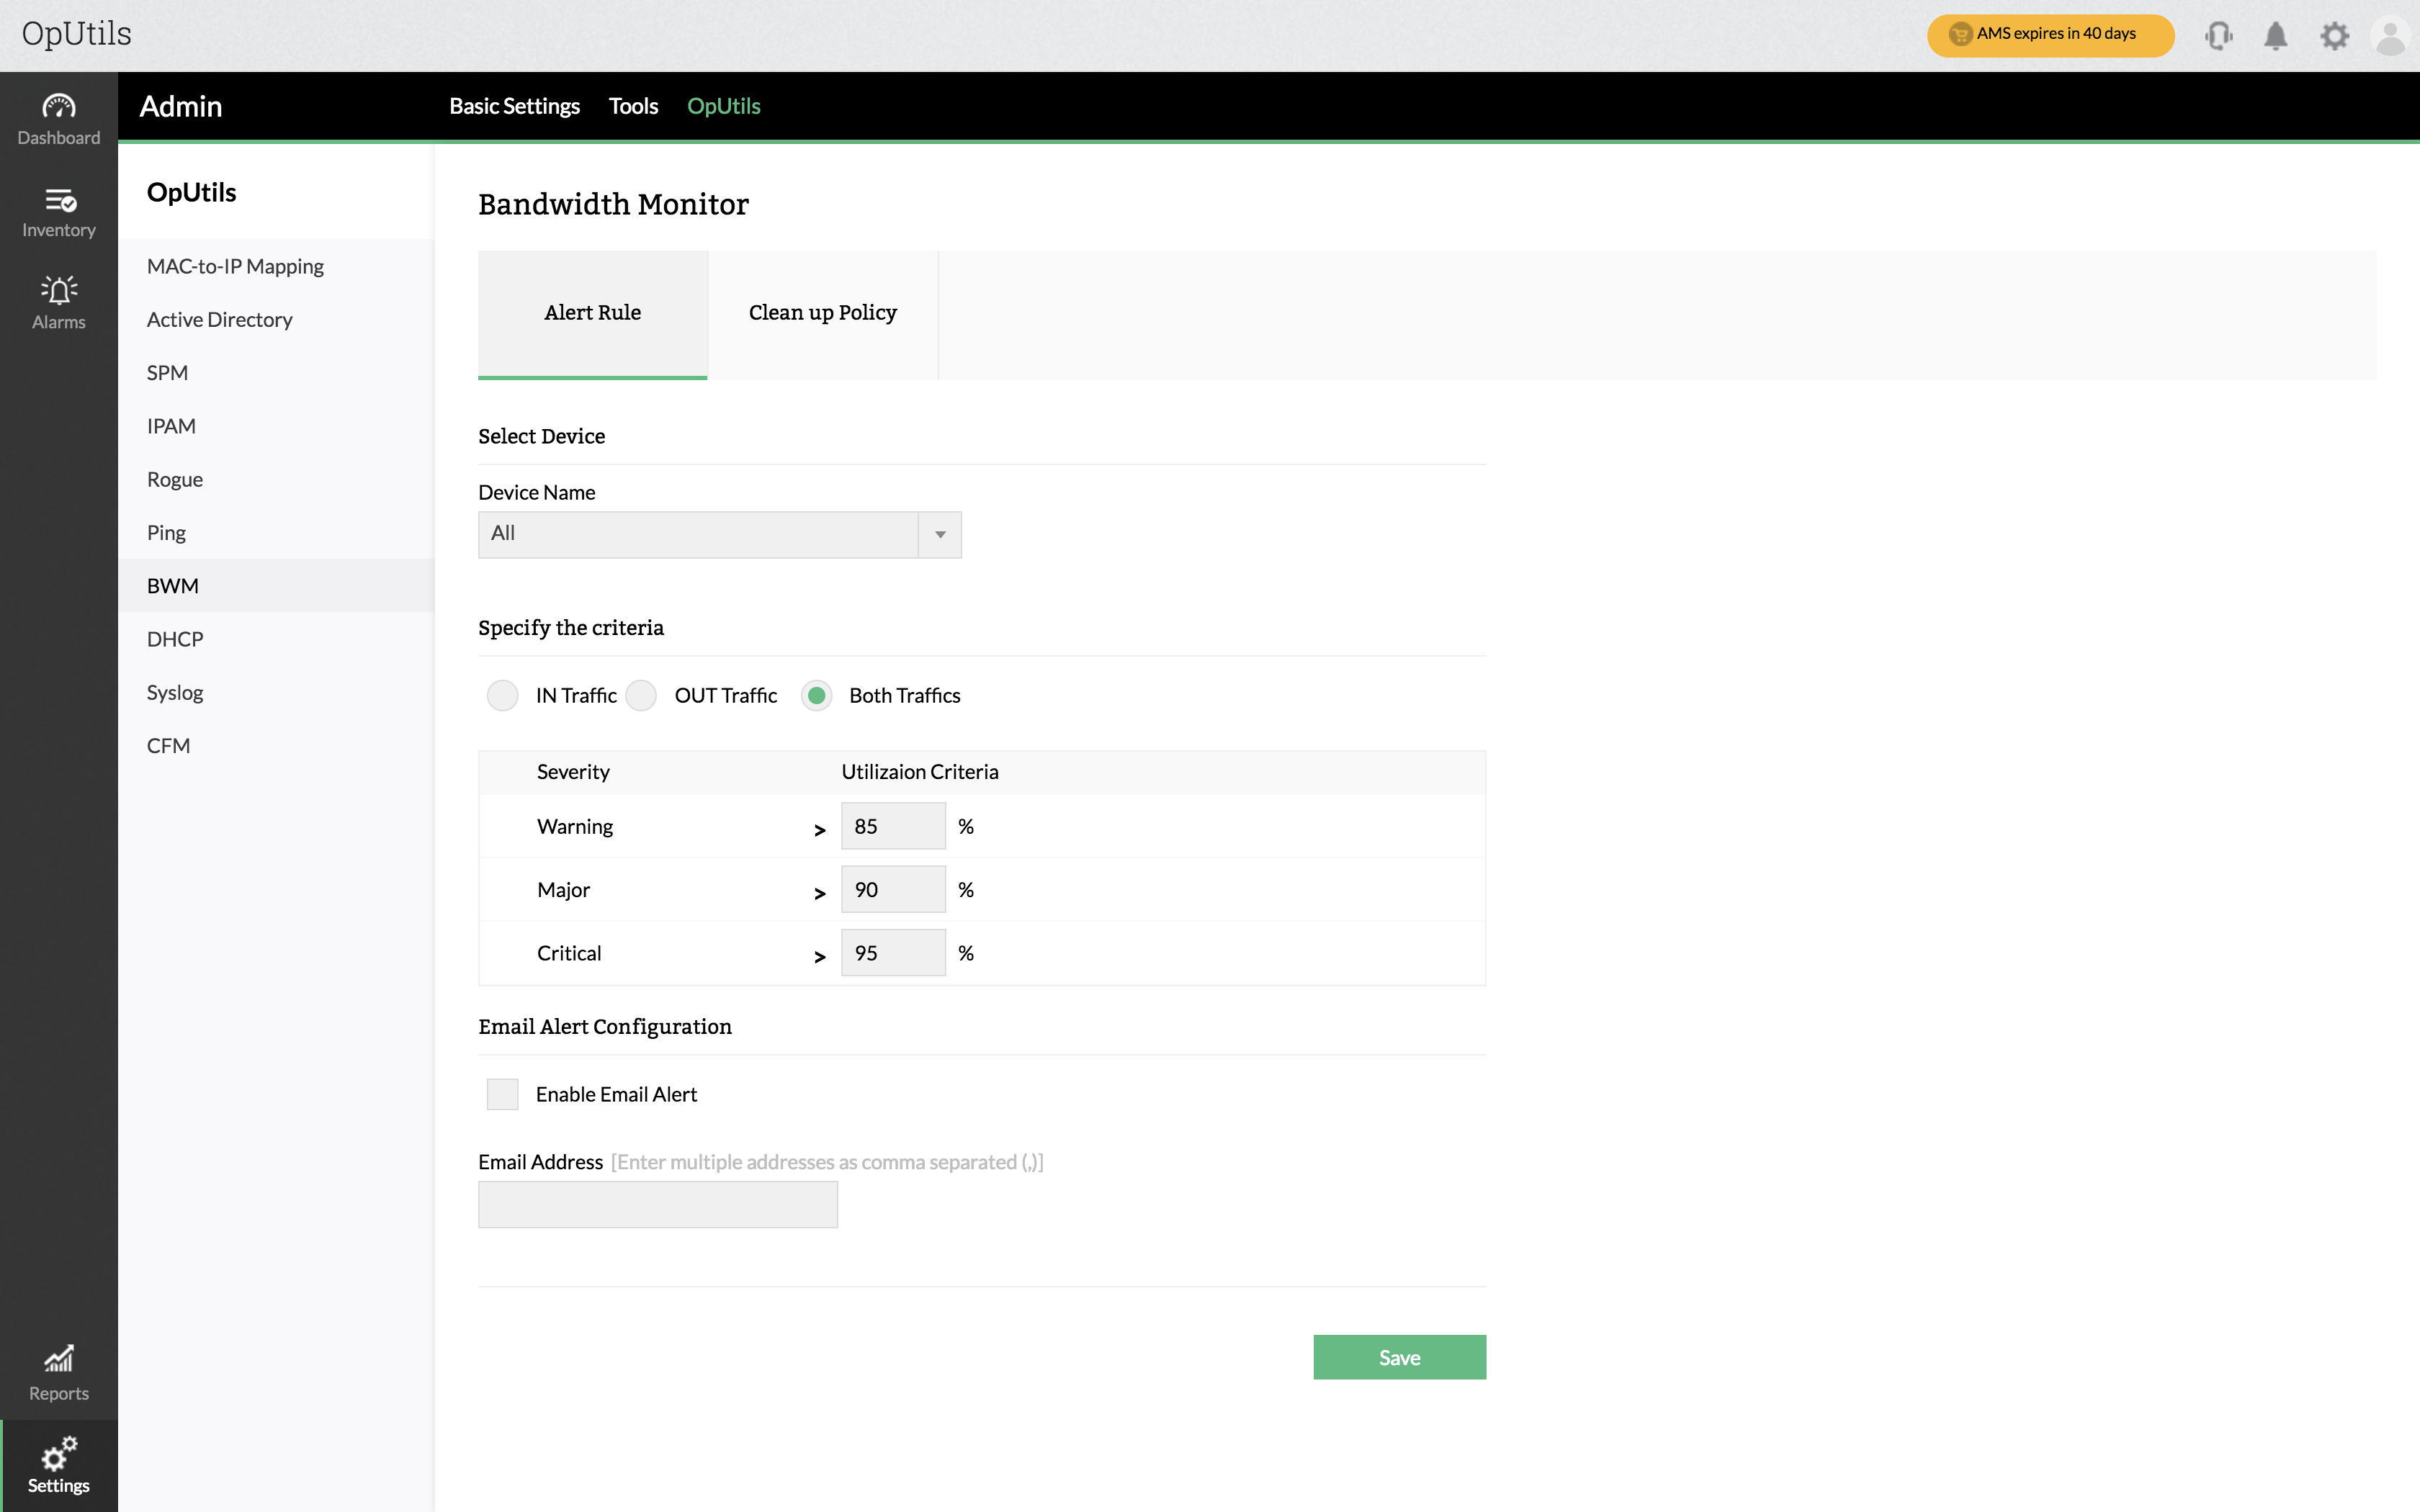Open the Dashboard from the sidebar icon
The image size is (2420, 1512).
pyautogui.click(x=58, y=107)
